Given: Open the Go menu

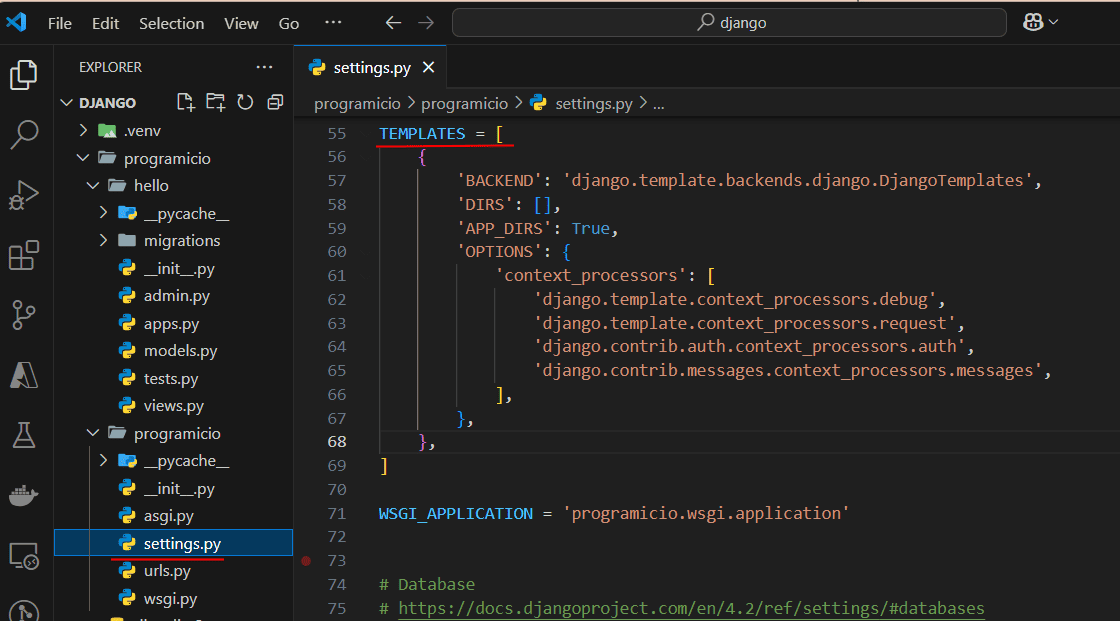Looking at the screenshot, I should (289, 24).
